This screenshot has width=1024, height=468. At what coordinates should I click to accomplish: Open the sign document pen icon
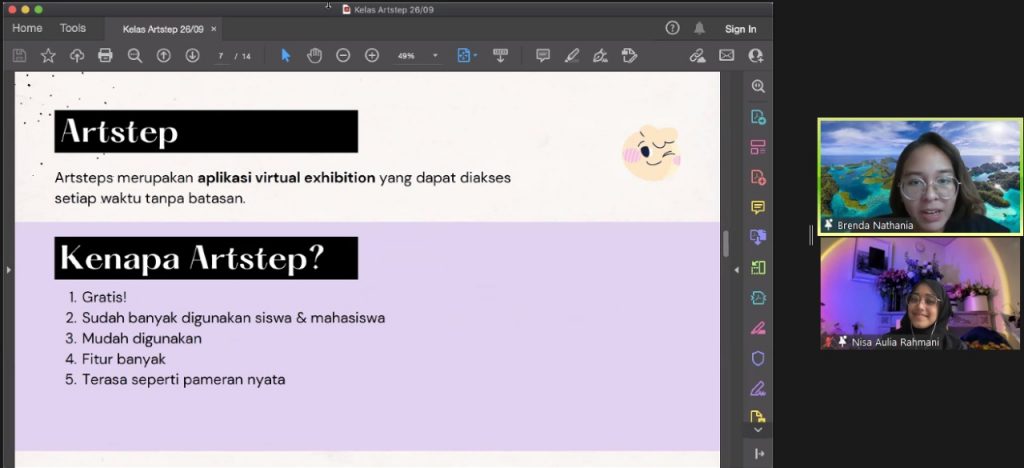tap(600, 55)
